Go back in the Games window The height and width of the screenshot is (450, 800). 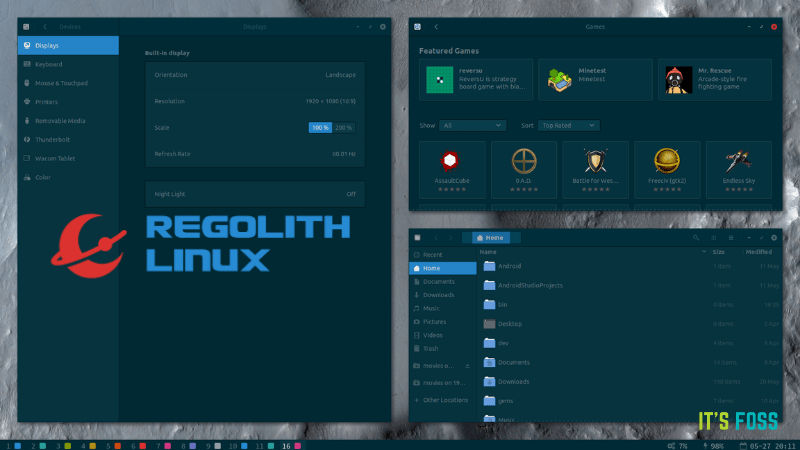436,27
